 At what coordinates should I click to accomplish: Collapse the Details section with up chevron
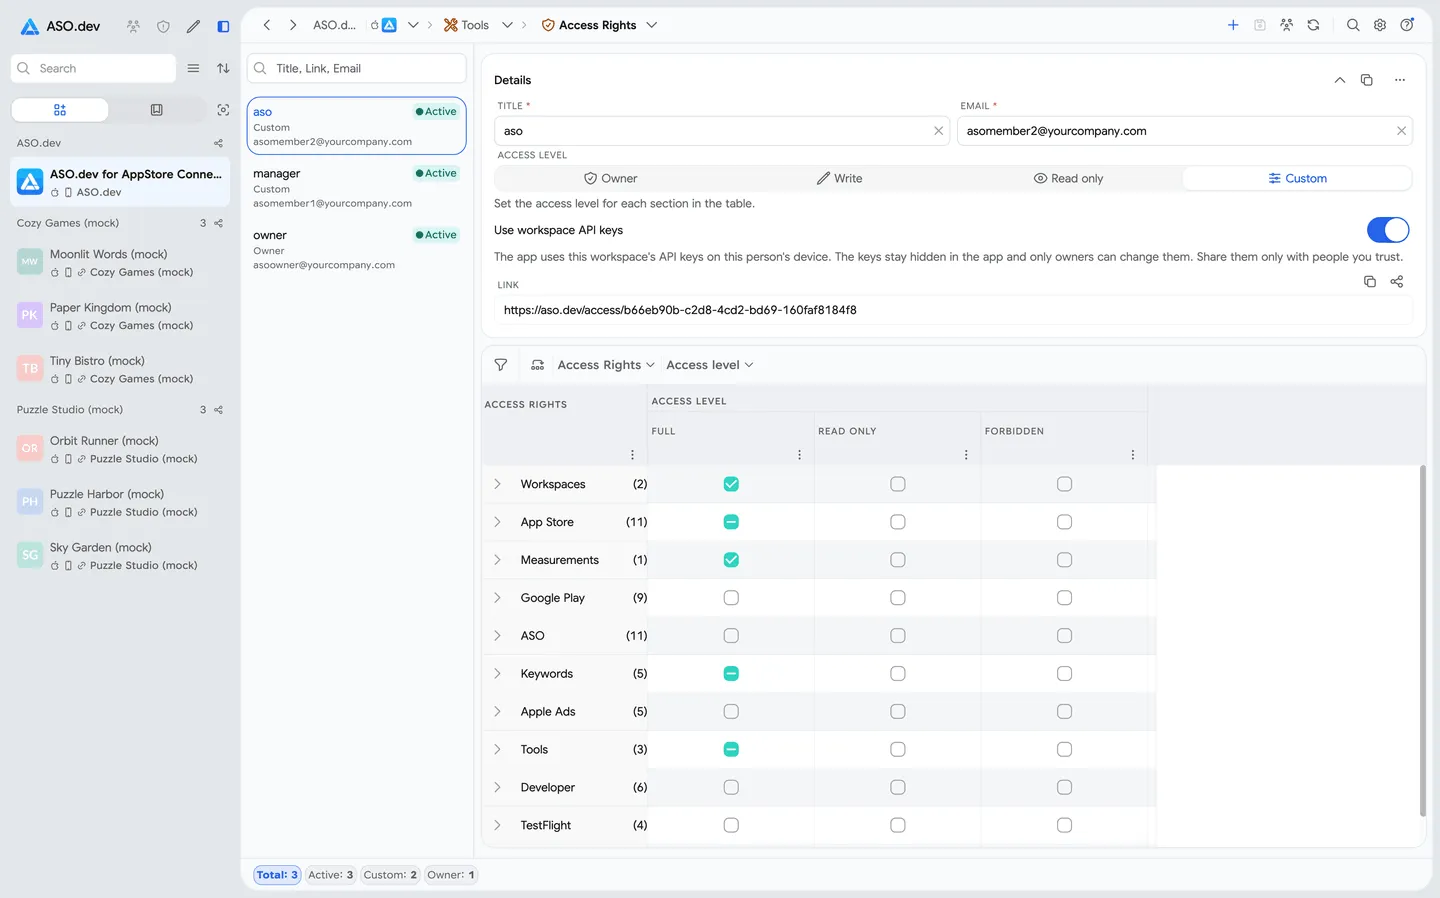pyautogui.click(x=1340, y=80)
